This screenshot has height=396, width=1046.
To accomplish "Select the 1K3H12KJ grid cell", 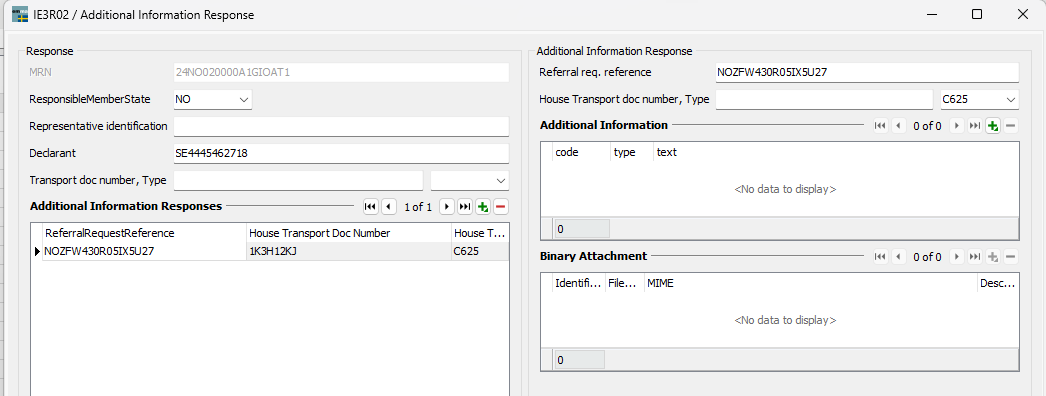I will (x=348, y=251).
